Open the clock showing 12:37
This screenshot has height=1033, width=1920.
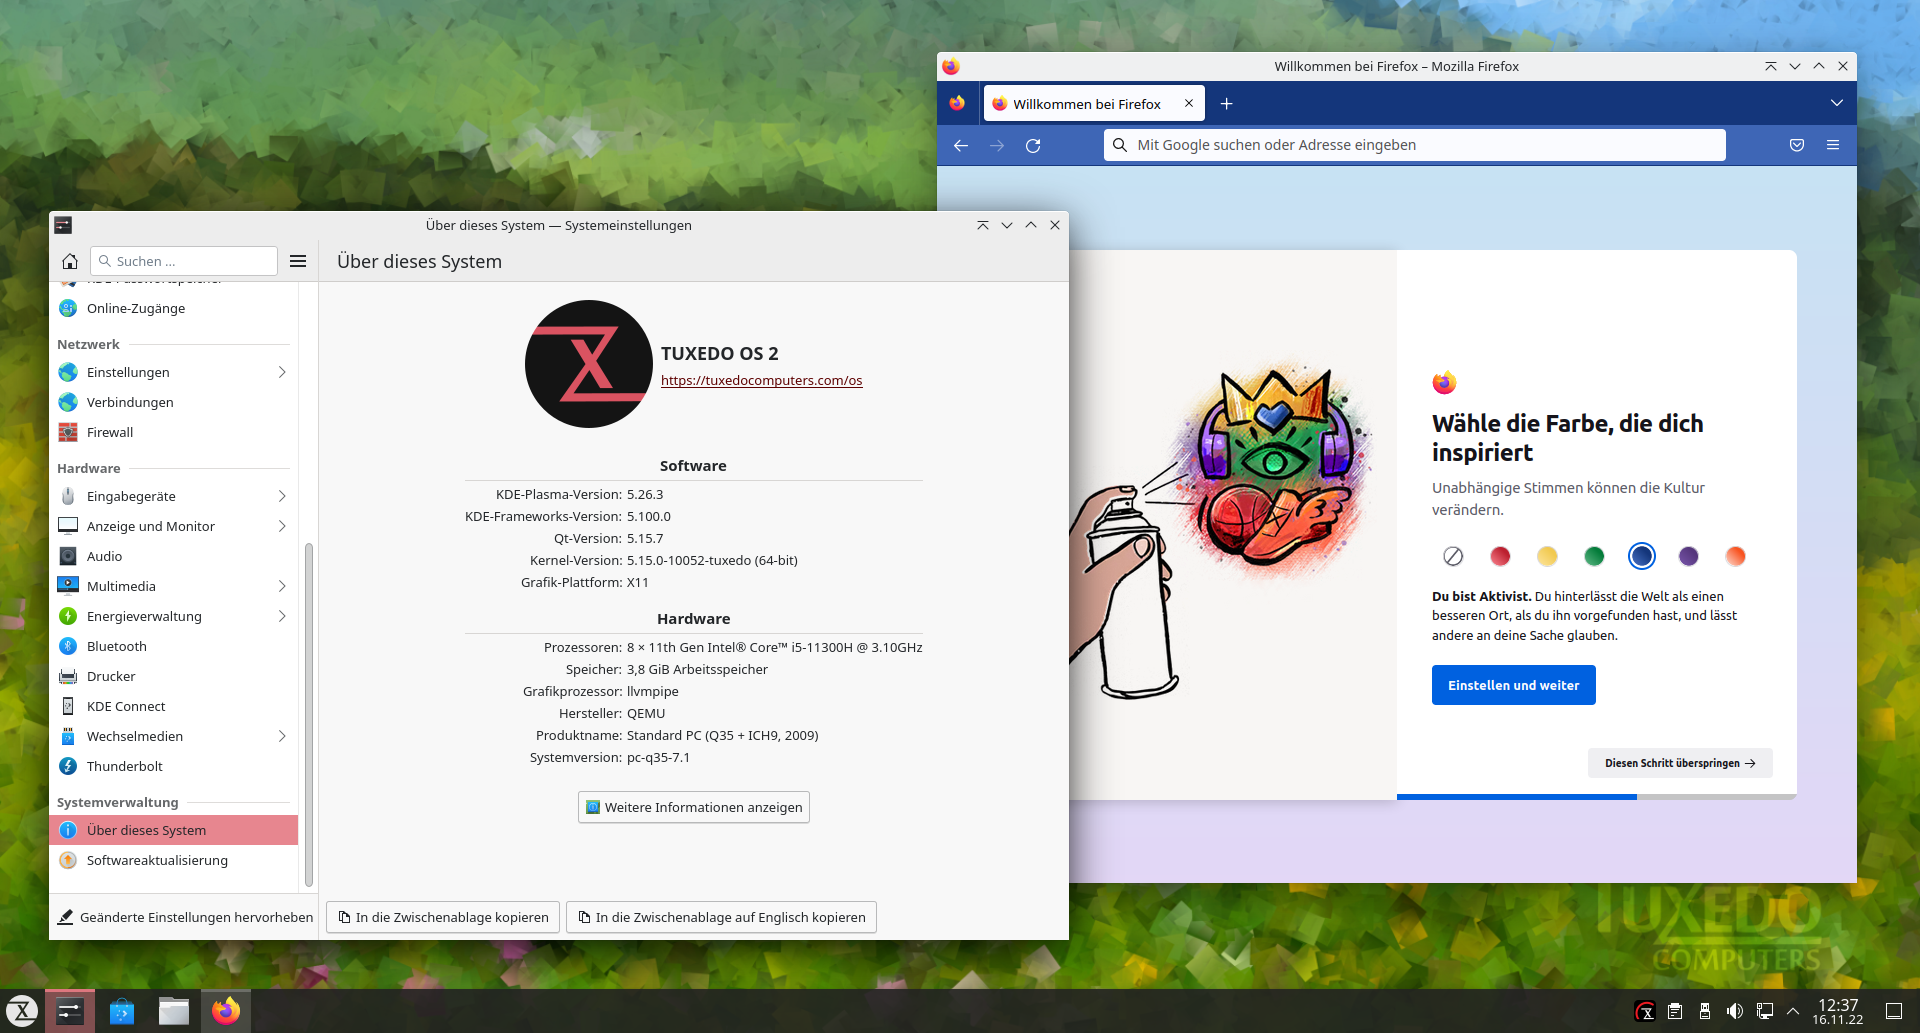(x=1838, y=1011)
